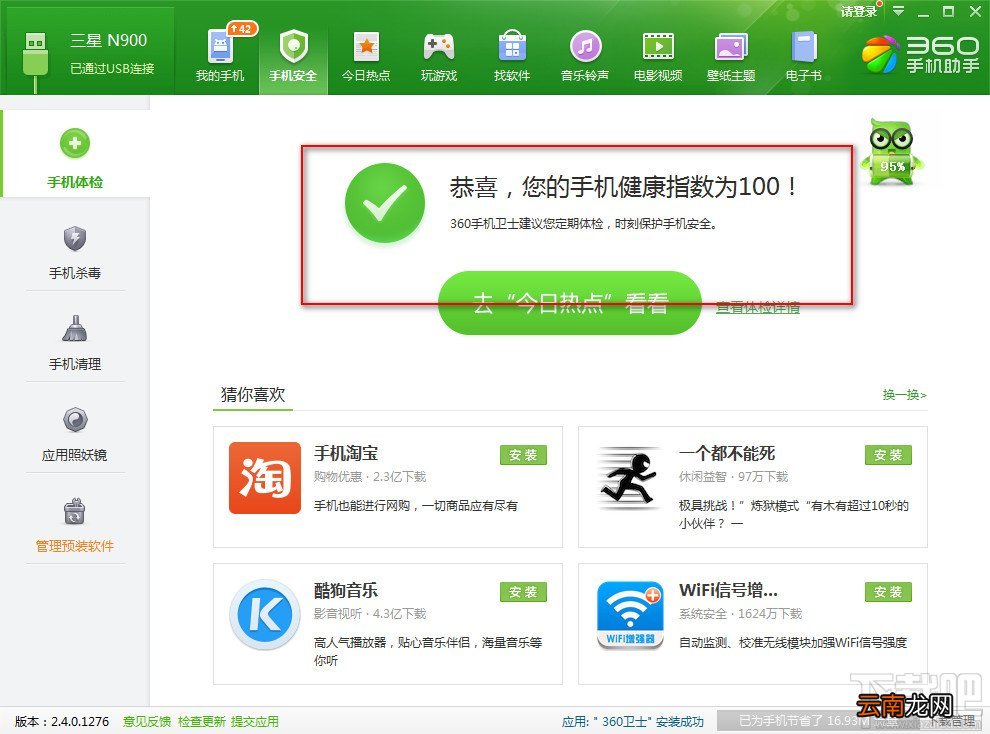Click the USB device connection icon
The height and width of the screenshot is (734, 990).
tap(35, 61)
